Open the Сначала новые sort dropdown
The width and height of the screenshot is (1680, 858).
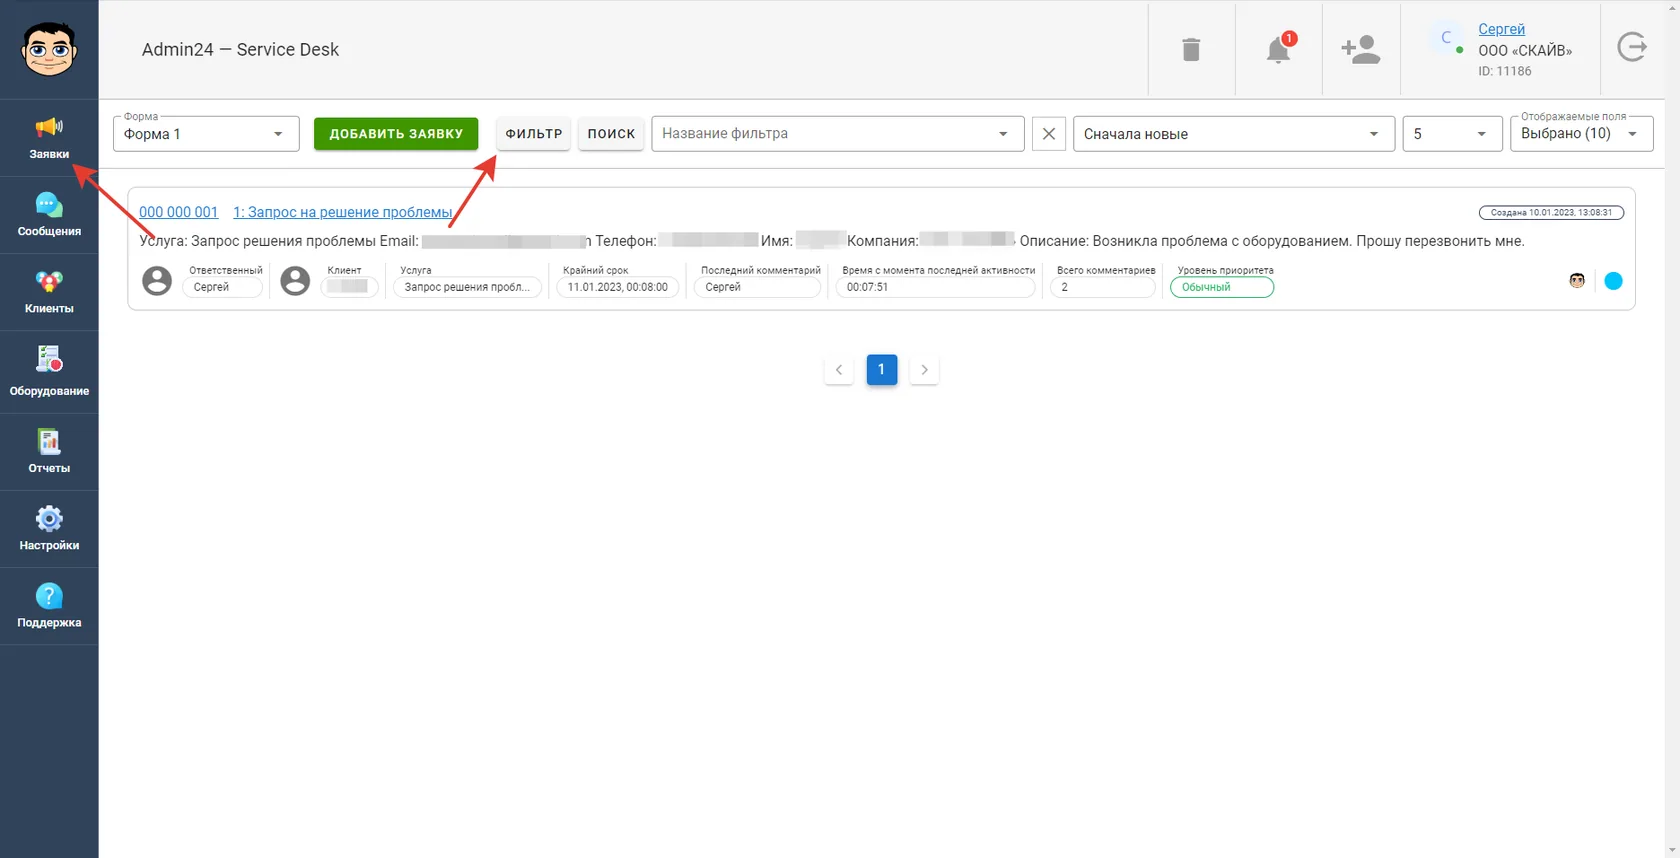[x=1234, y=134]
